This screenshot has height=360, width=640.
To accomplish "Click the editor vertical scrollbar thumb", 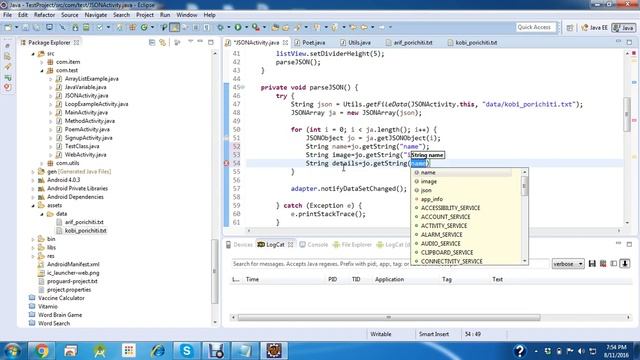I will [627, 115].
